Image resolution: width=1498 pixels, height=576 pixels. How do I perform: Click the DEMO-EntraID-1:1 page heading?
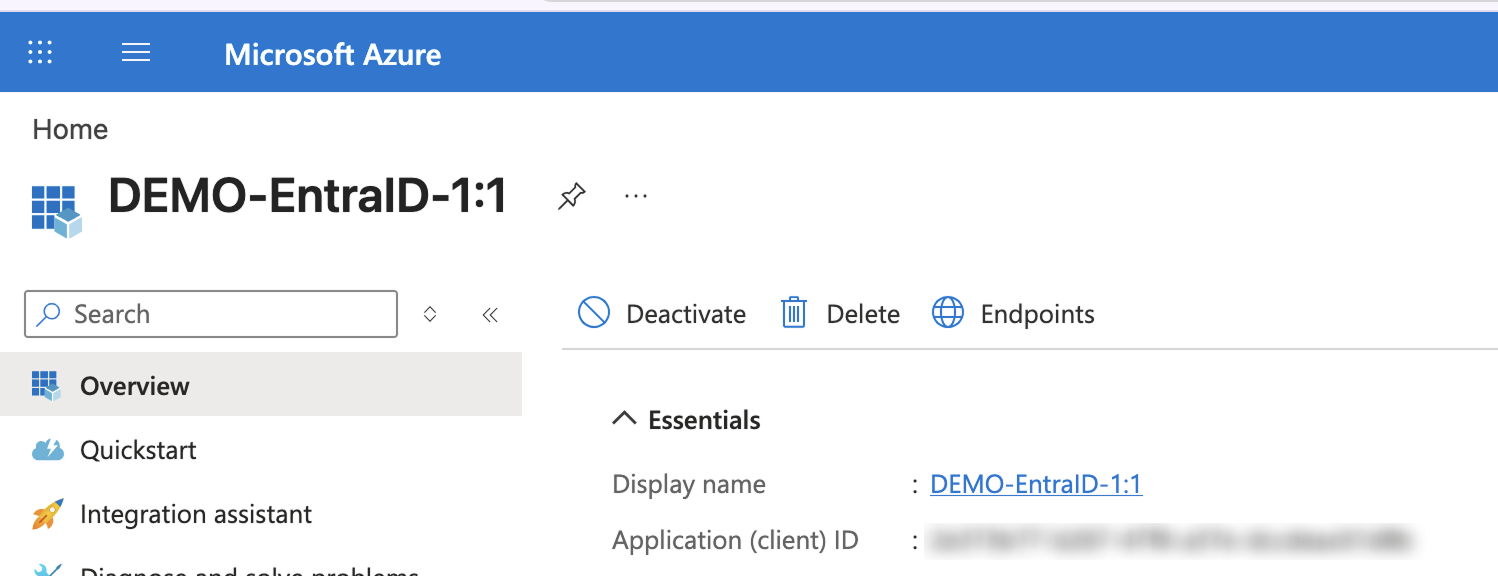(x=308, y=196)
